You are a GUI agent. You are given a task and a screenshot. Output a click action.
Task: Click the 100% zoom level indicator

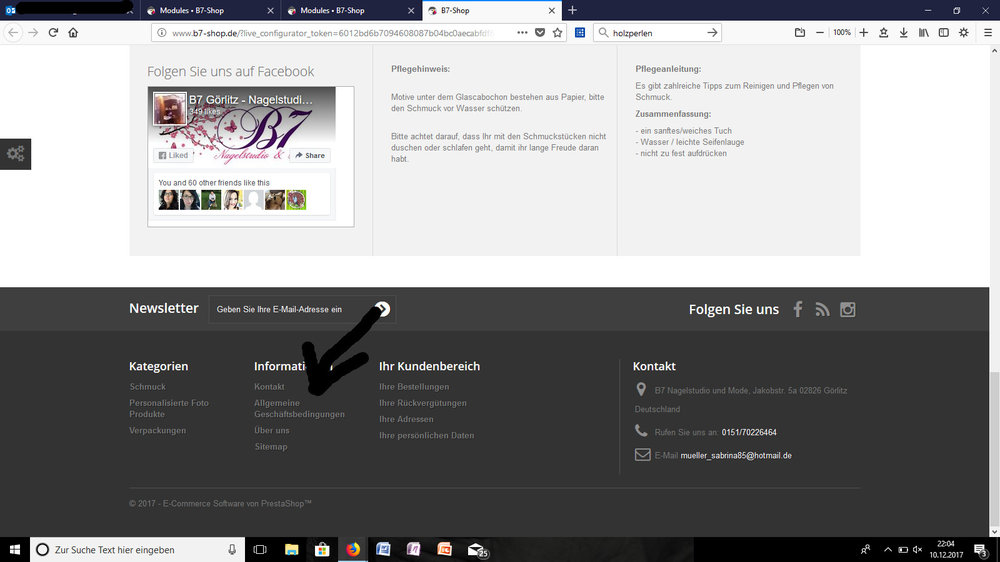pos(842,33)
